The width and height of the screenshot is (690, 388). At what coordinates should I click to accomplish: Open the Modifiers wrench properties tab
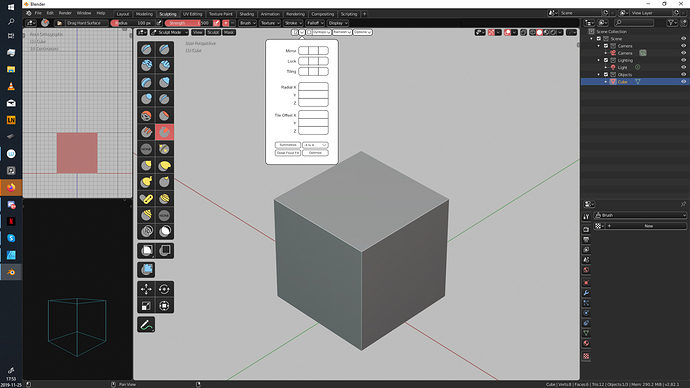(x=586, y=293)
